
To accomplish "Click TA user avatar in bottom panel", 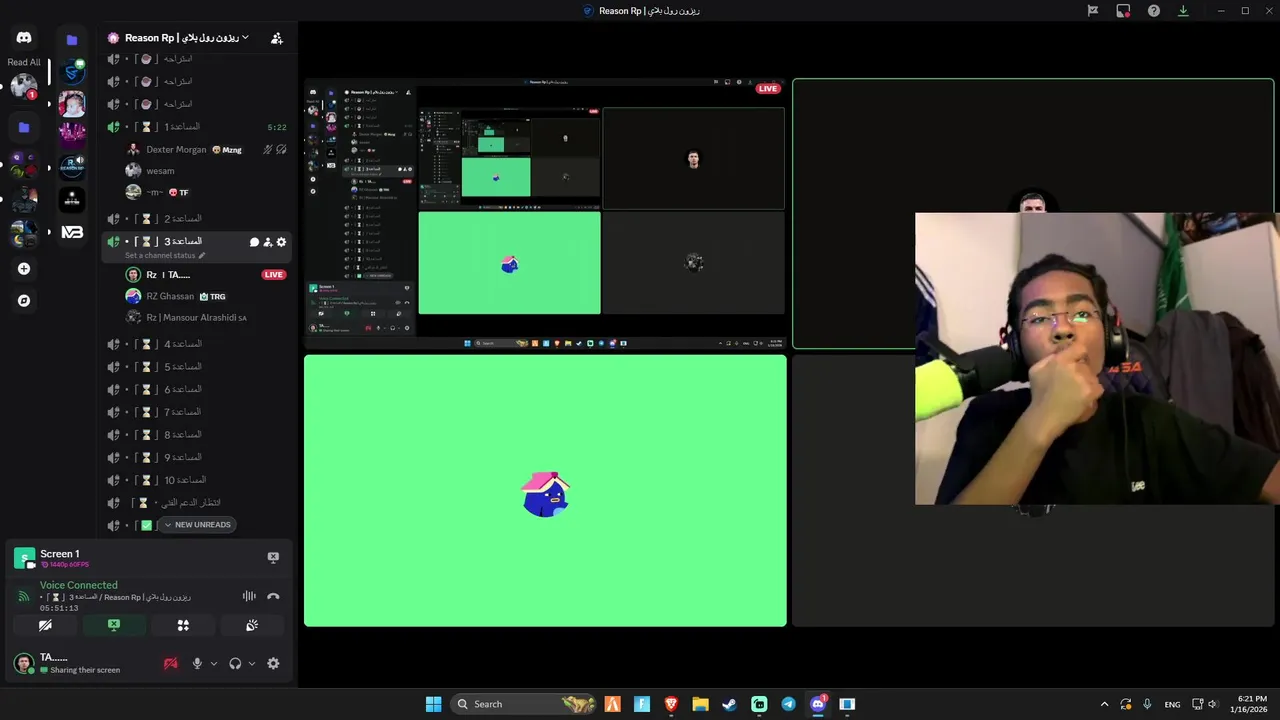I will point(24,663).
